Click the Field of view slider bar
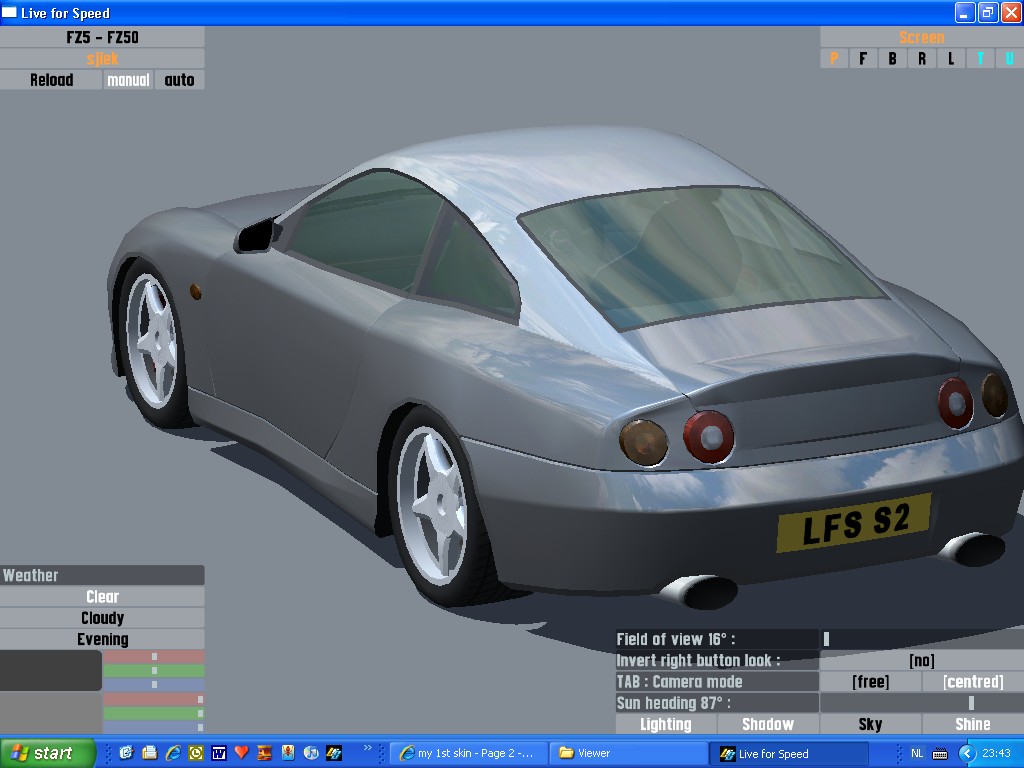The image size is (1024, 768). click(921, 639)
